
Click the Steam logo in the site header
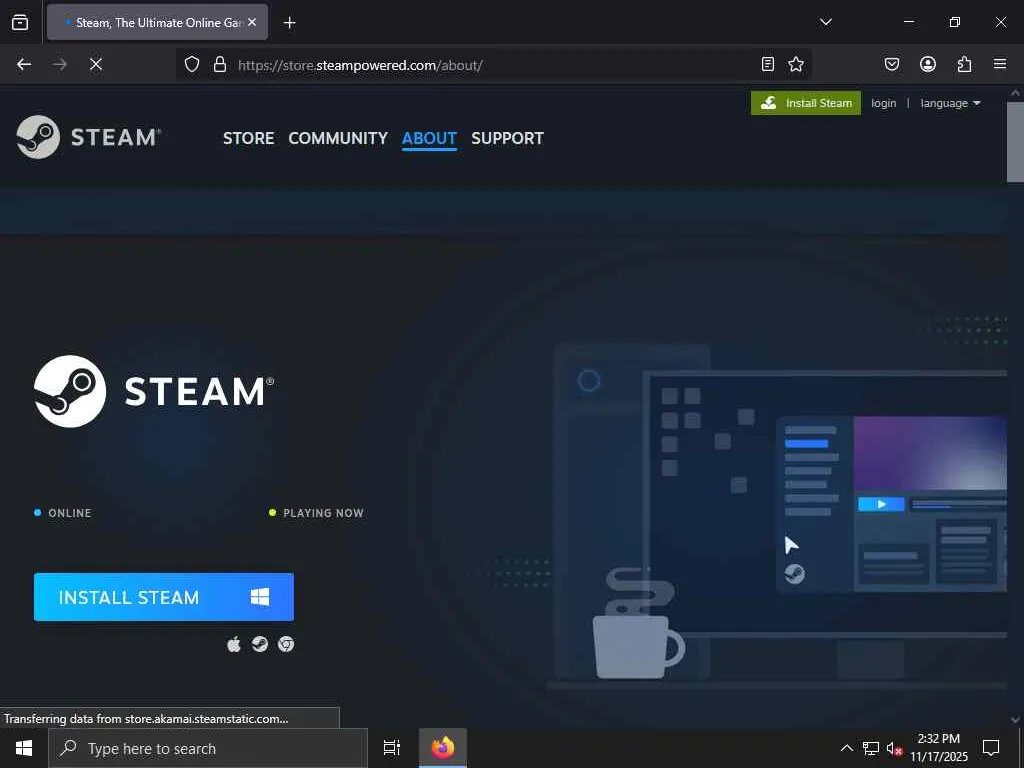click(89, 137)
